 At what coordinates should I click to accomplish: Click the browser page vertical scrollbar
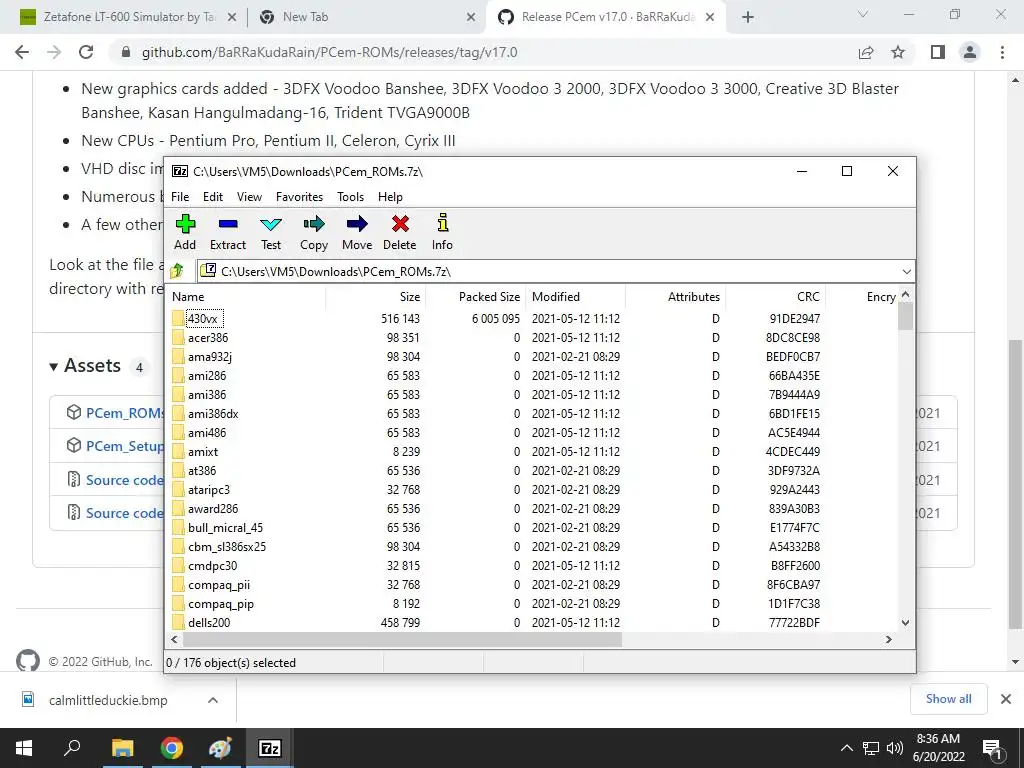(x=1015, y=483)
